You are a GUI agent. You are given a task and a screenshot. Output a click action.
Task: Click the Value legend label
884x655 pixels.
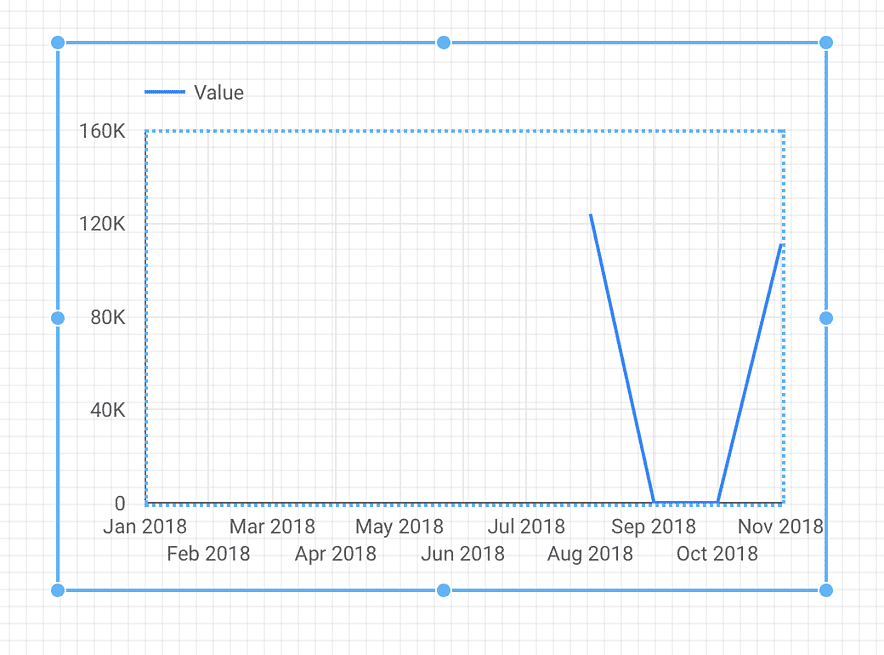(x=219, y=92)
